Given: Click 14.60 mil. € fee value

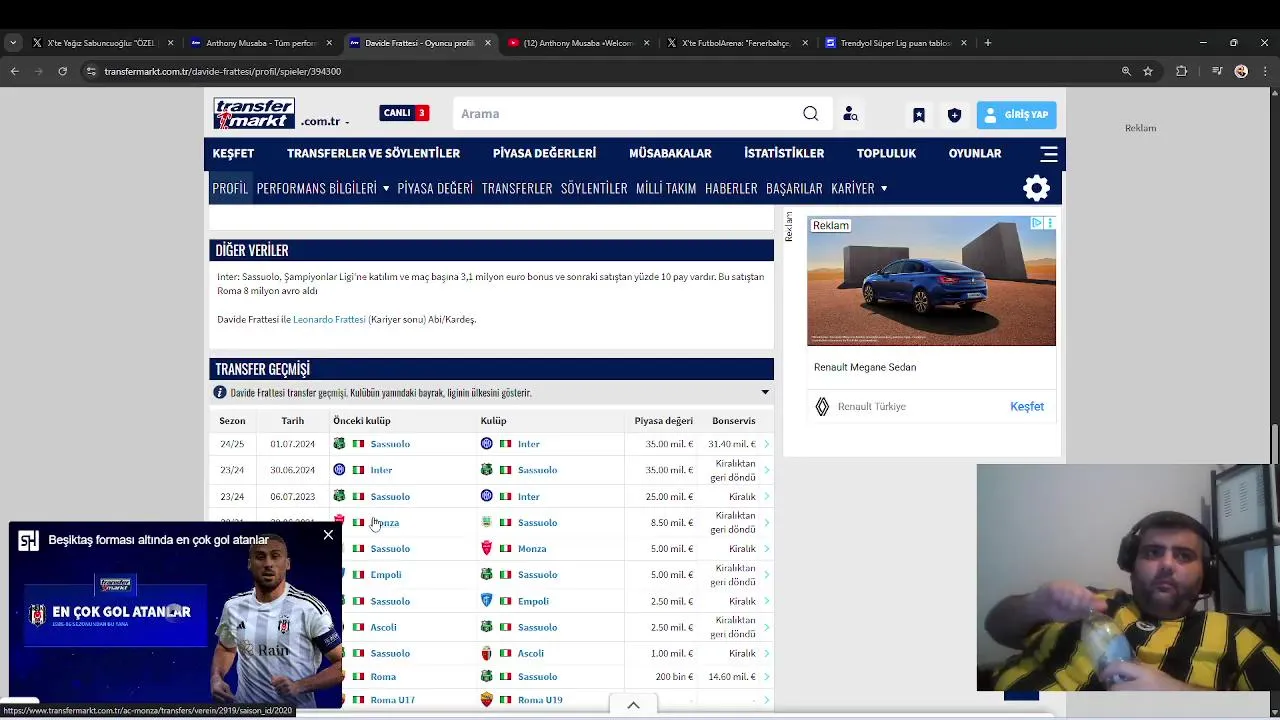Looking at the screenshot, I should click(732, 677).
